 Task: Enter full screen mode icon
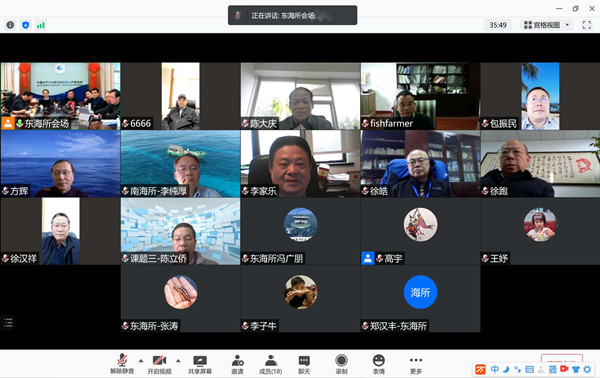[x=587, y=25]
